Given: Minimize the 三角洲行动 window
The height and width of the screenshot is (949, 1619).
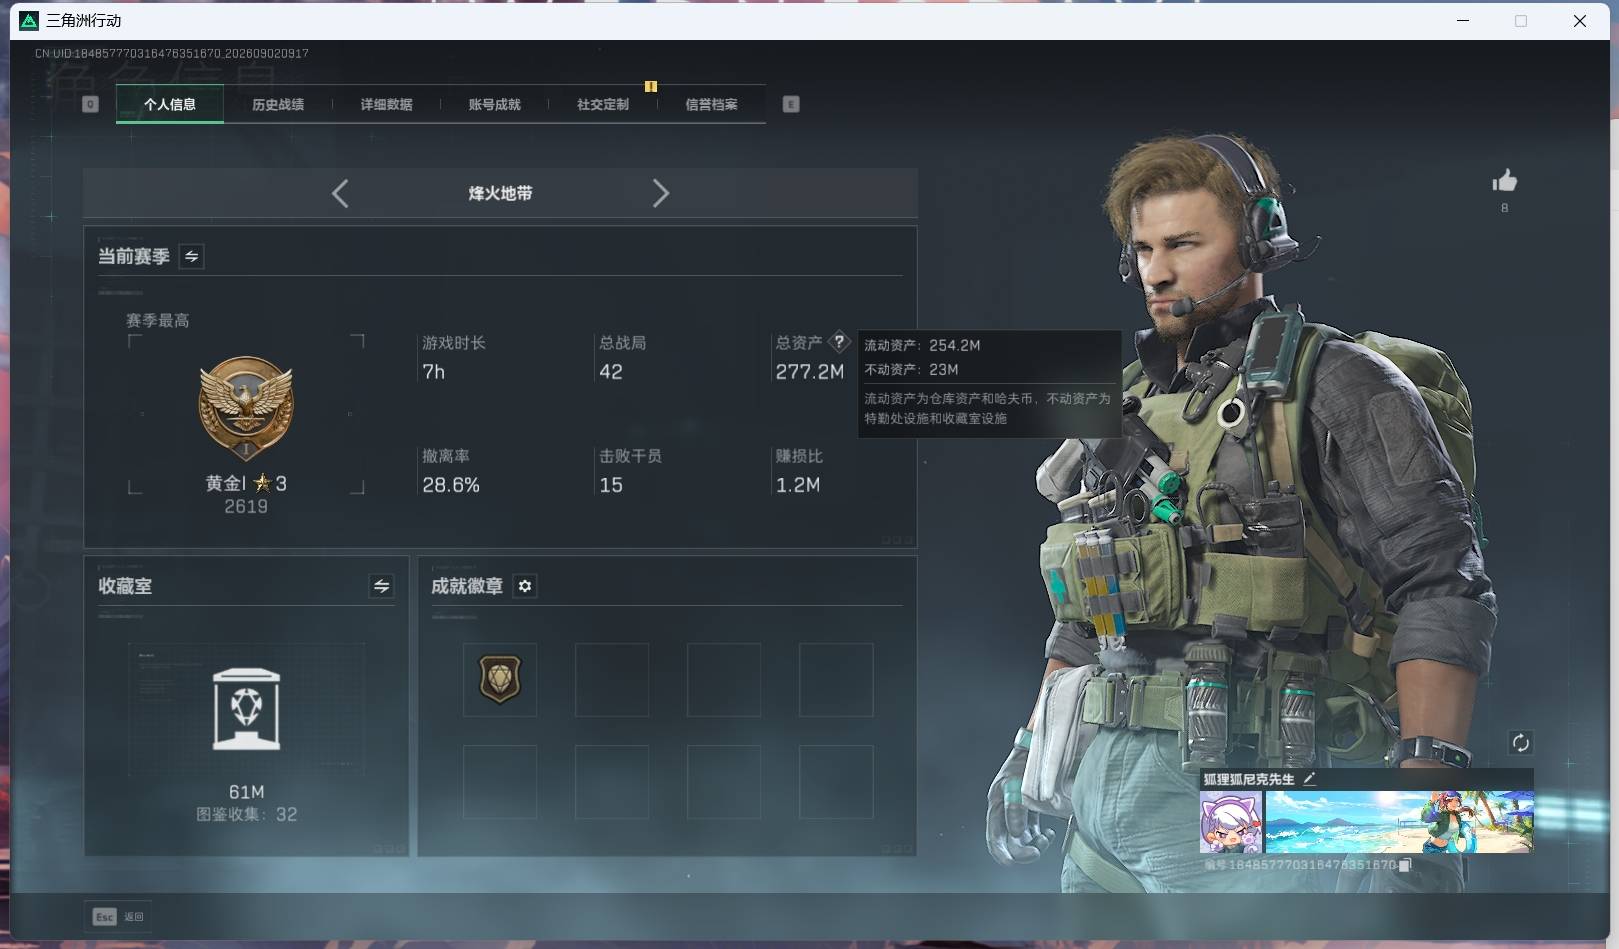Looking at the screenshot, I should coord(1463,20).
